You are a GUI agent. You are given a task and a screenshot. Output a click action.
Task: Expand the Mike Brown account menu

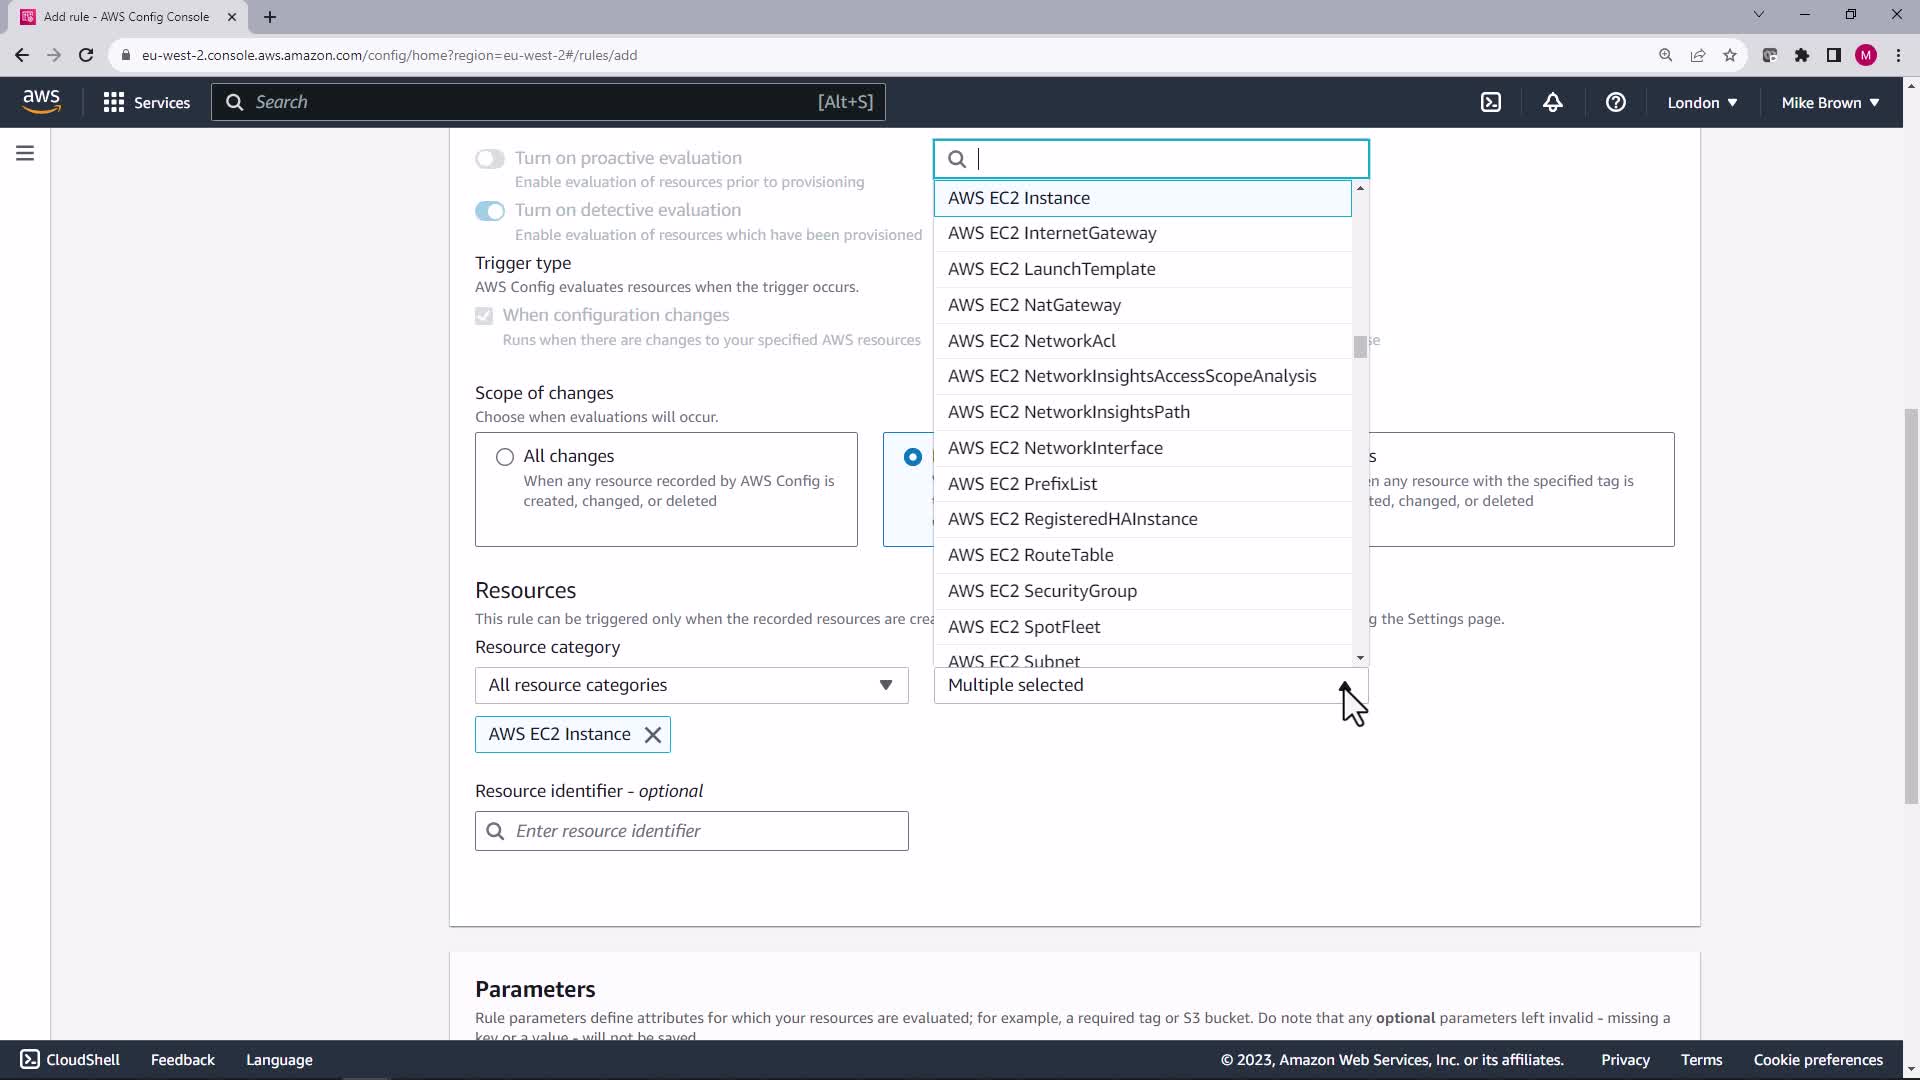[1829, 102]
